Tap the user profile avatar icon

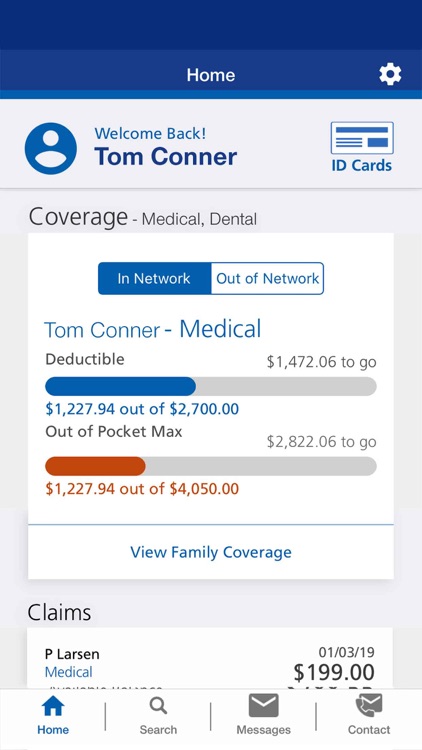51,148
